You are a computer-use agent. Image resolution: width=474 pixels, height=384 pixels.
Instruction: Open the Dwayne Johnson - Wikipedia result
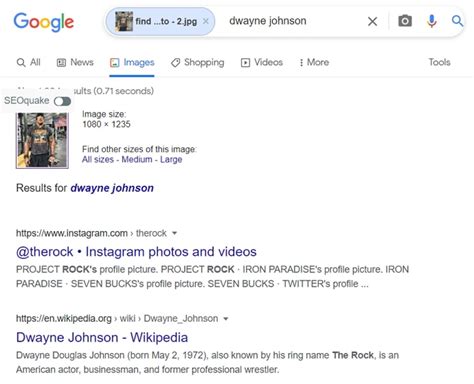tap(102, 337)
